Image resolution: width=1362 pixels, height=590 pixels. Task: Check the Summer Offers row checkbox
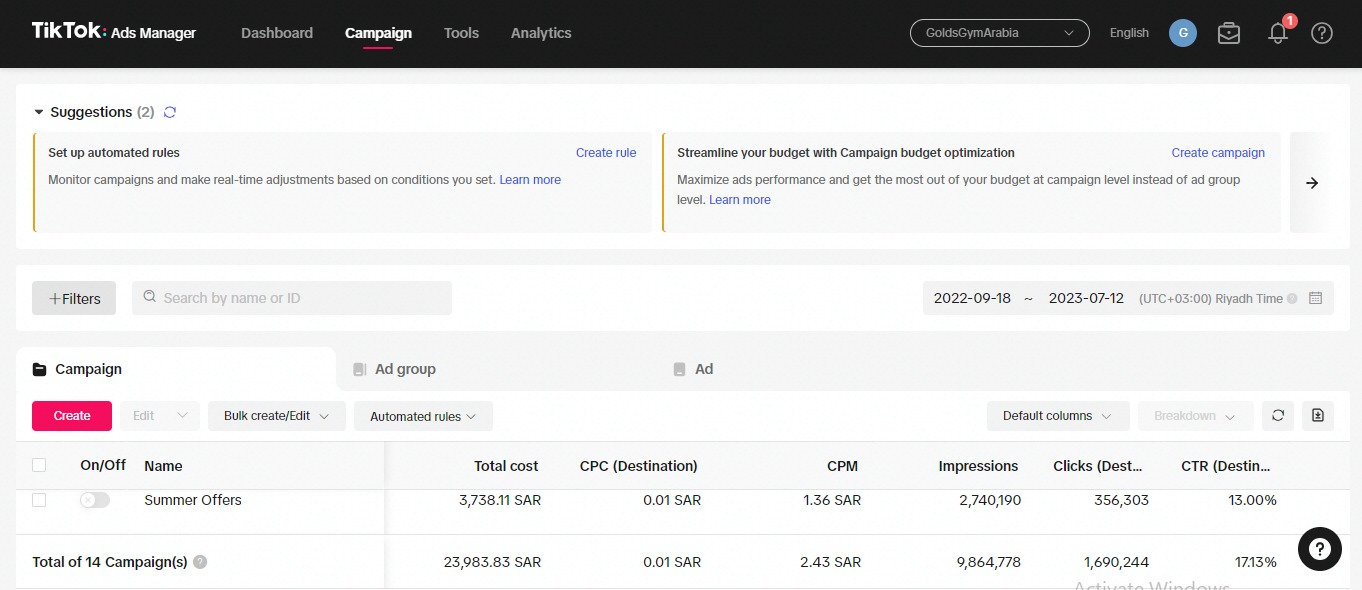pos(39,500)
